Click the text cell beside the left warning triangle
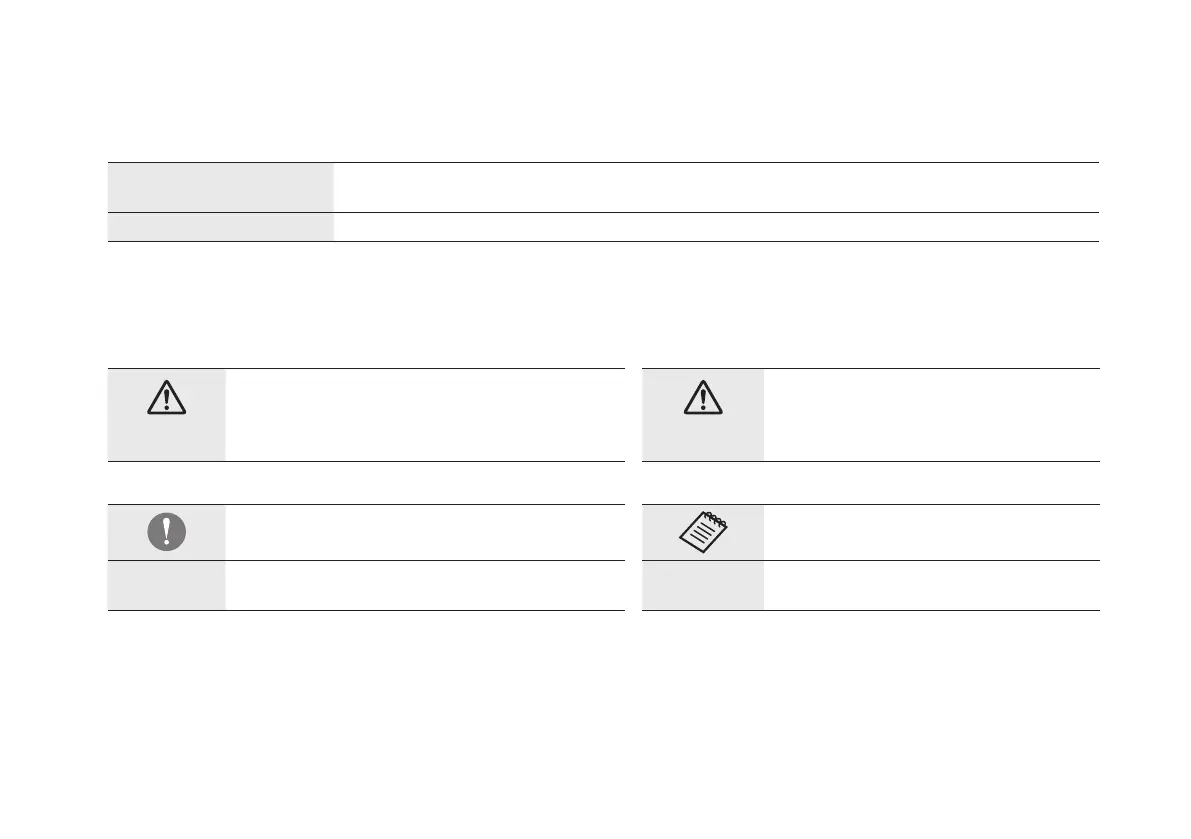Viewport: 1191px width, 839px height. coord(425,414)
